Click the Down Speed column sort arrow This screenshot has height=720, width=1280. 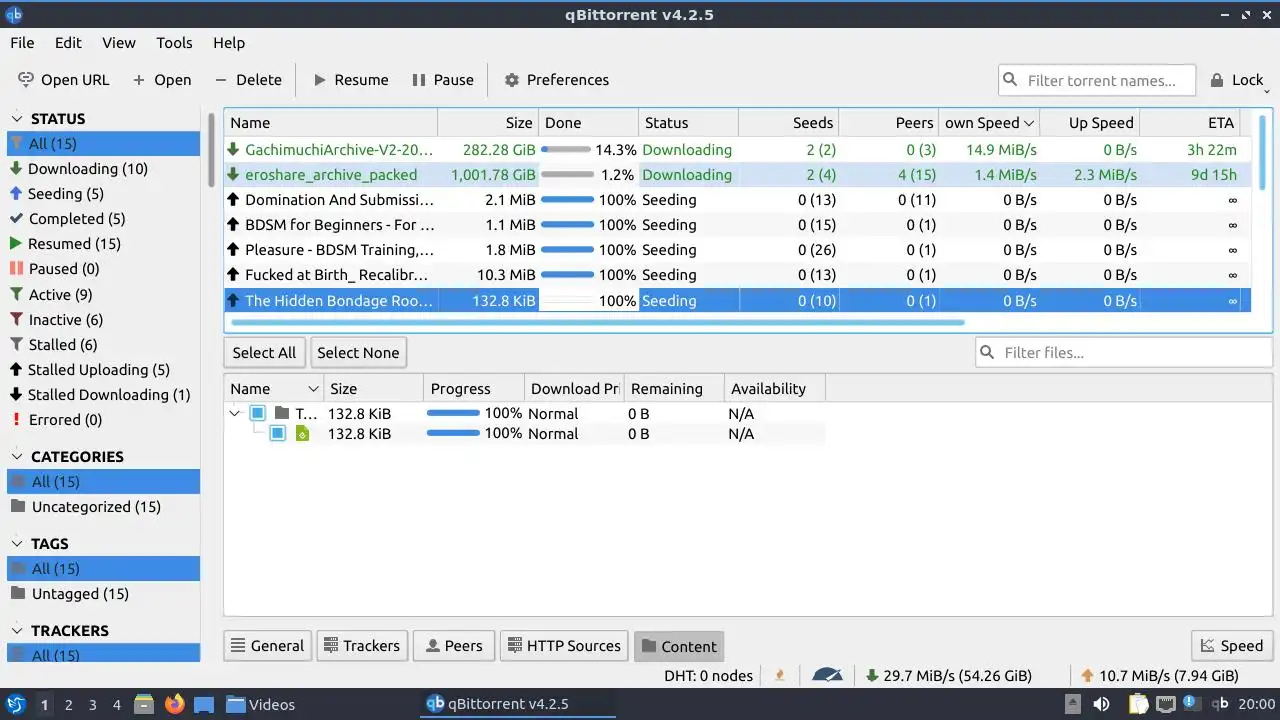pyautogui.click(x=1029, y=123)
